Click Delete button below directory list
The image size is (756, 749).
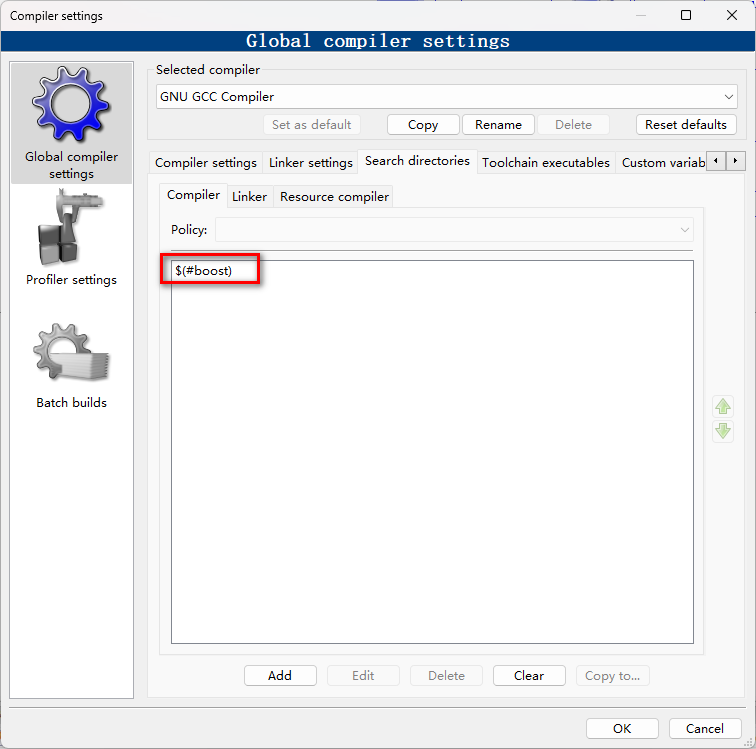(x=446, y=676)
